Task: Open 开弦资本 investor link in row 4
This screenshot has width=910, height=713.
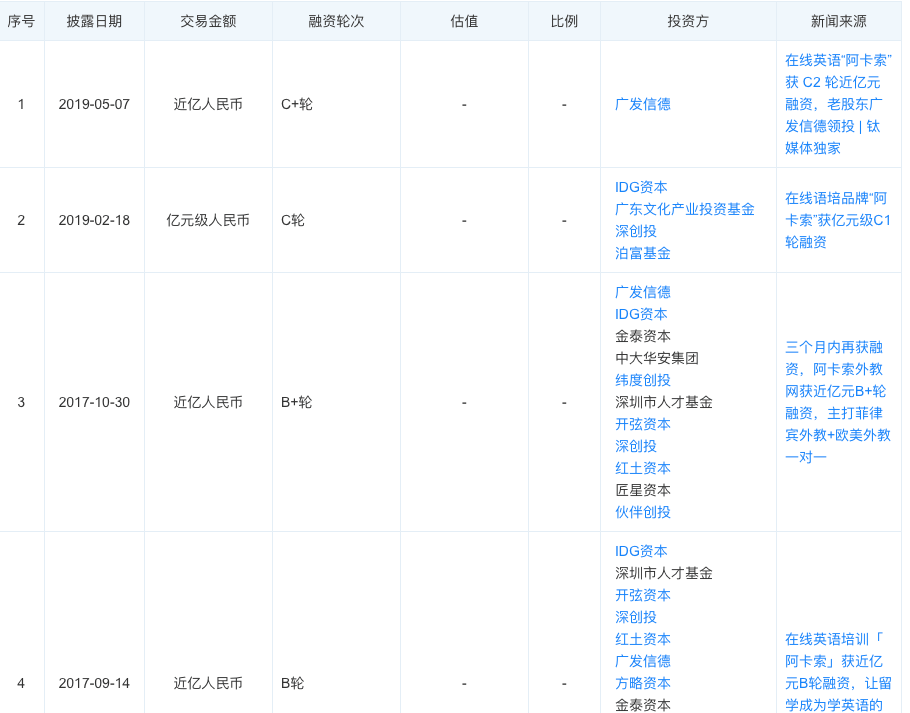Action: click(x=642, y=596)
